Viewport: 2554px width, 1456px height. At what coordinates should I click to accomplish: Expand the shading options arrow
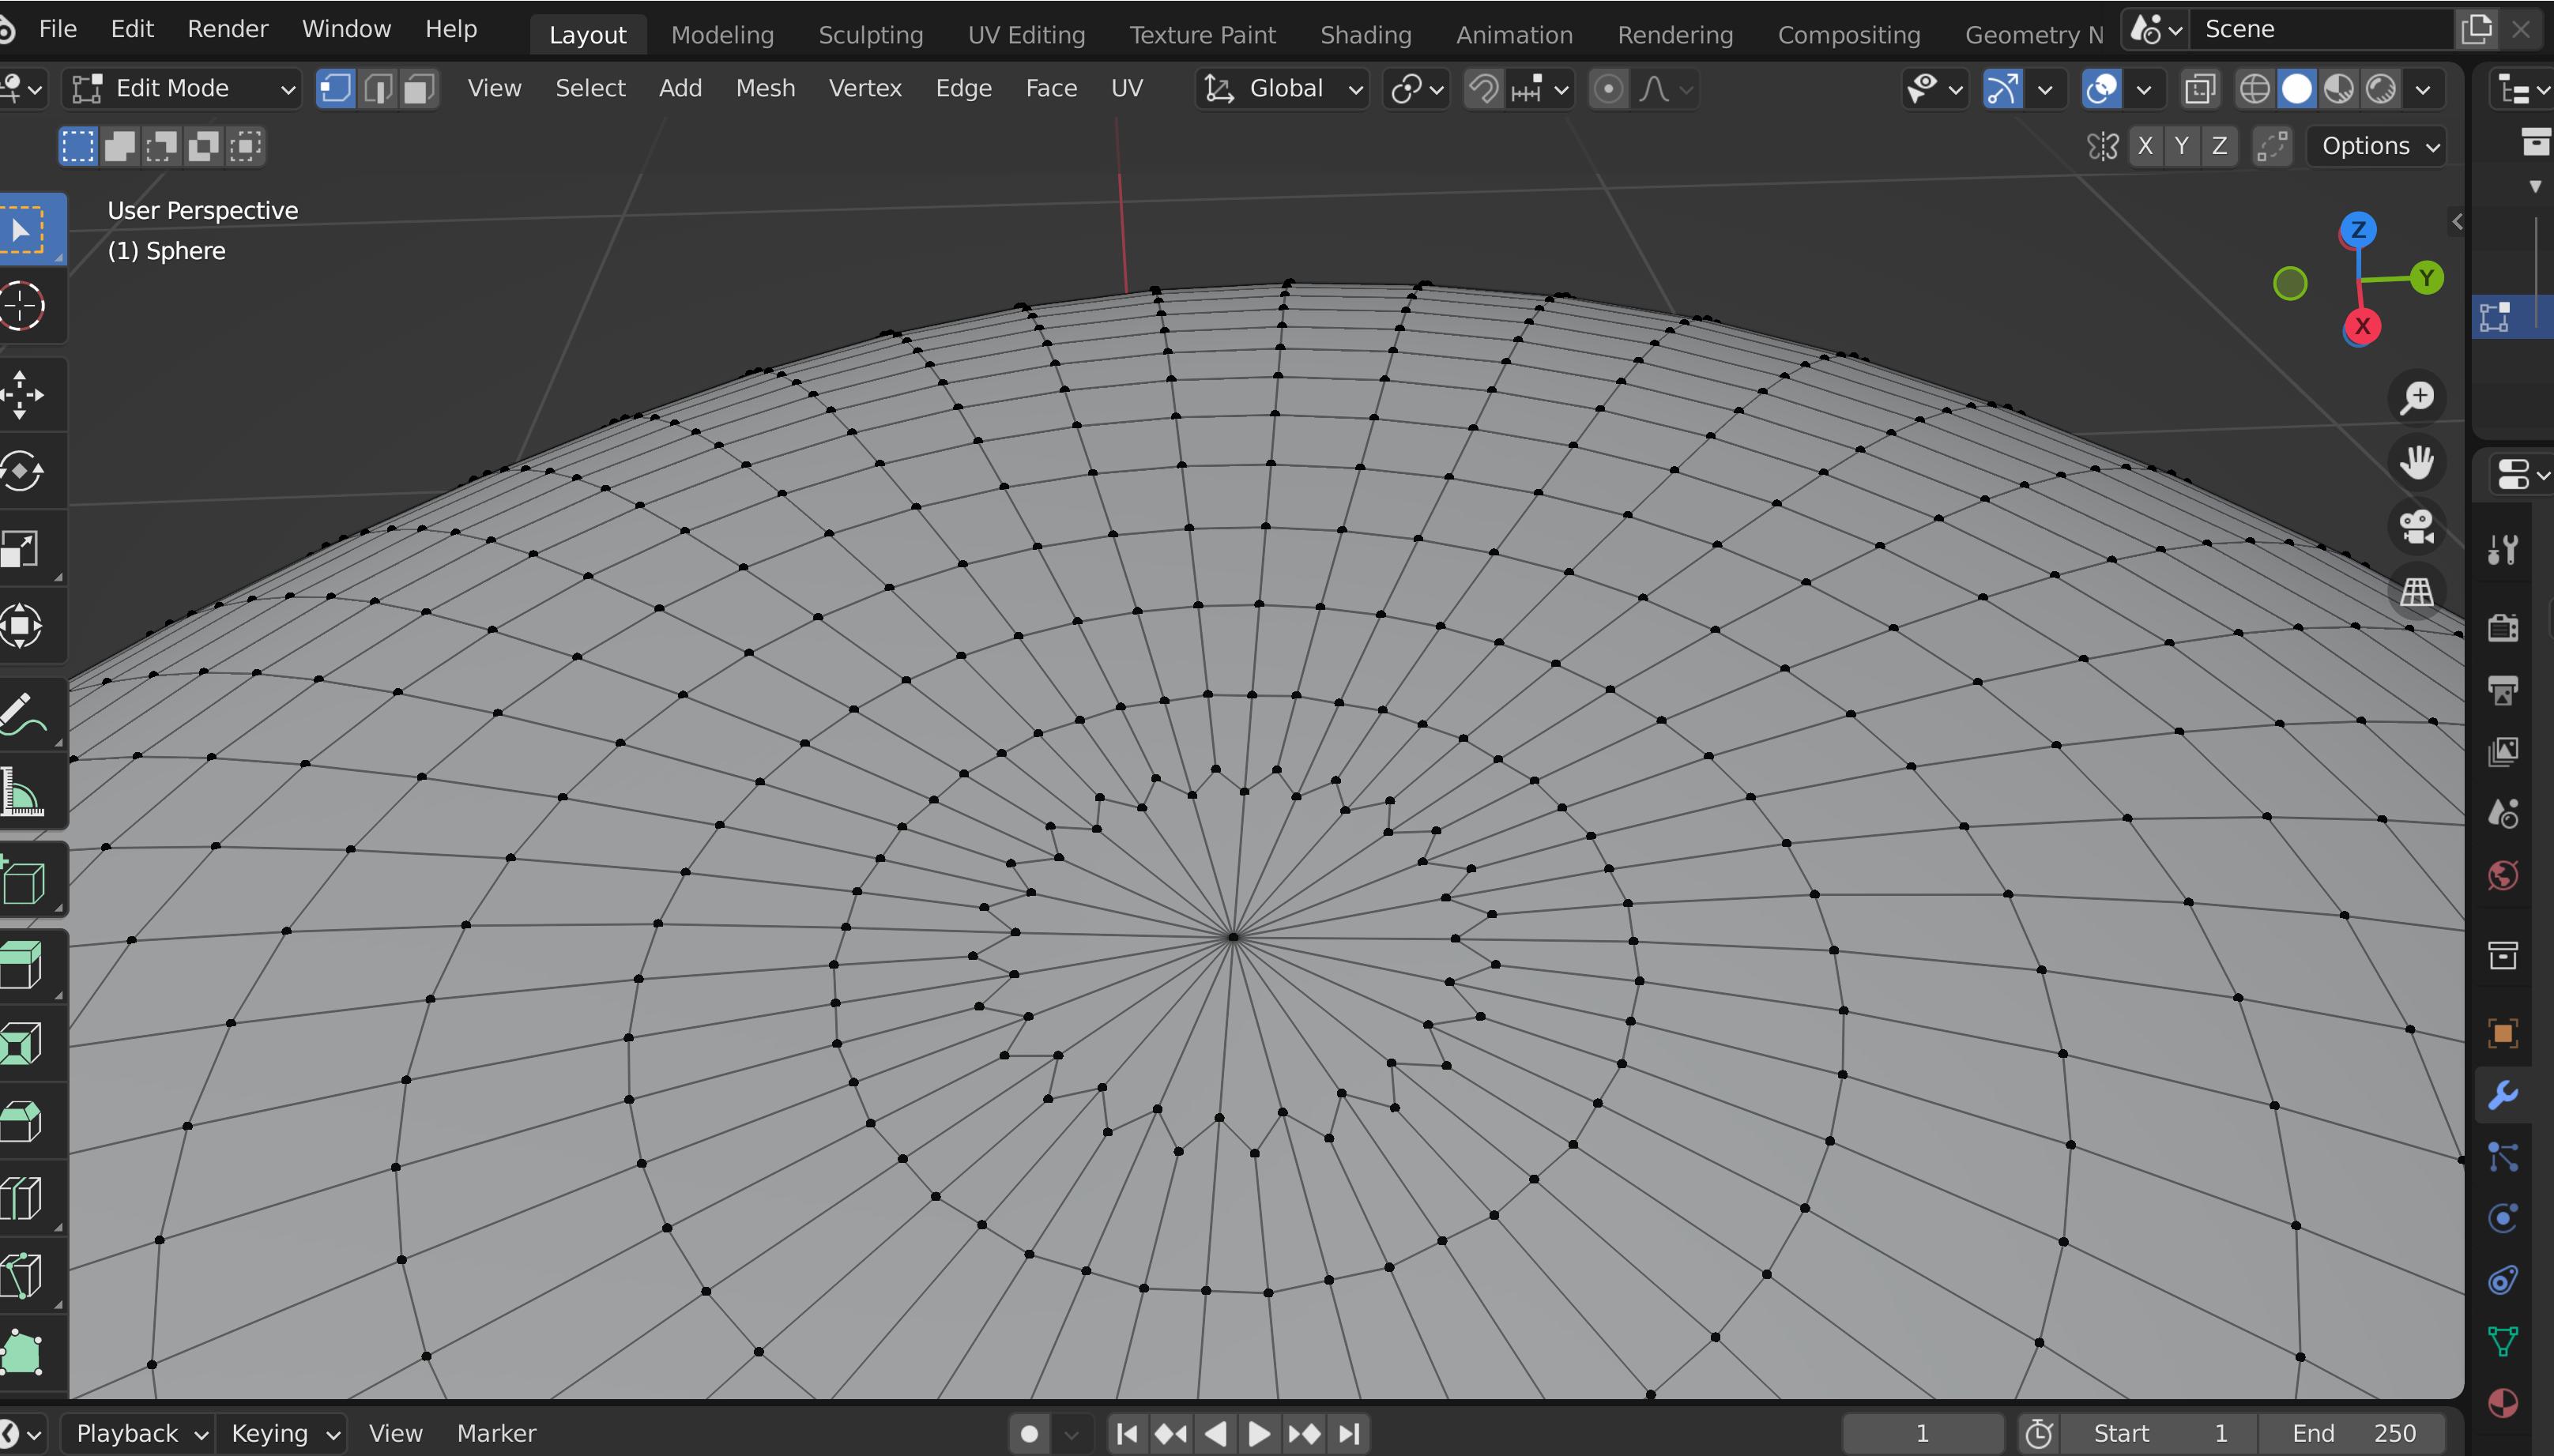2424,89
